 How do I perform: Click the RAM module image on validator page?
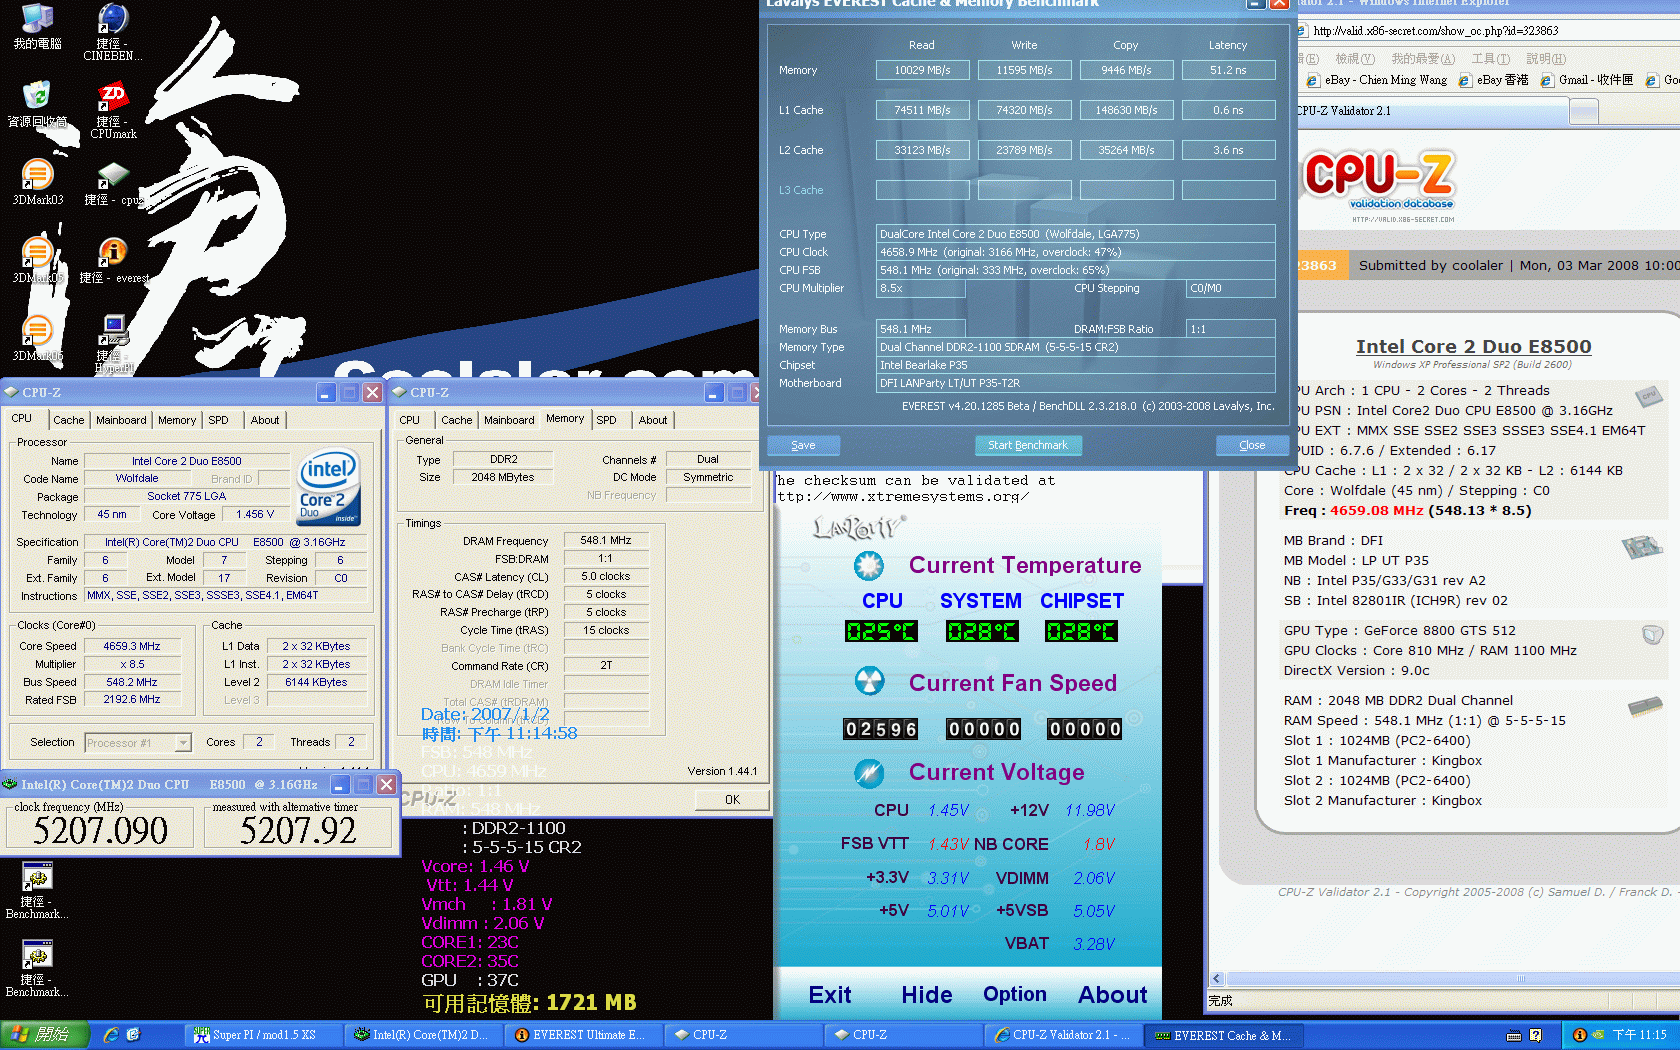tap(1645, 707)
